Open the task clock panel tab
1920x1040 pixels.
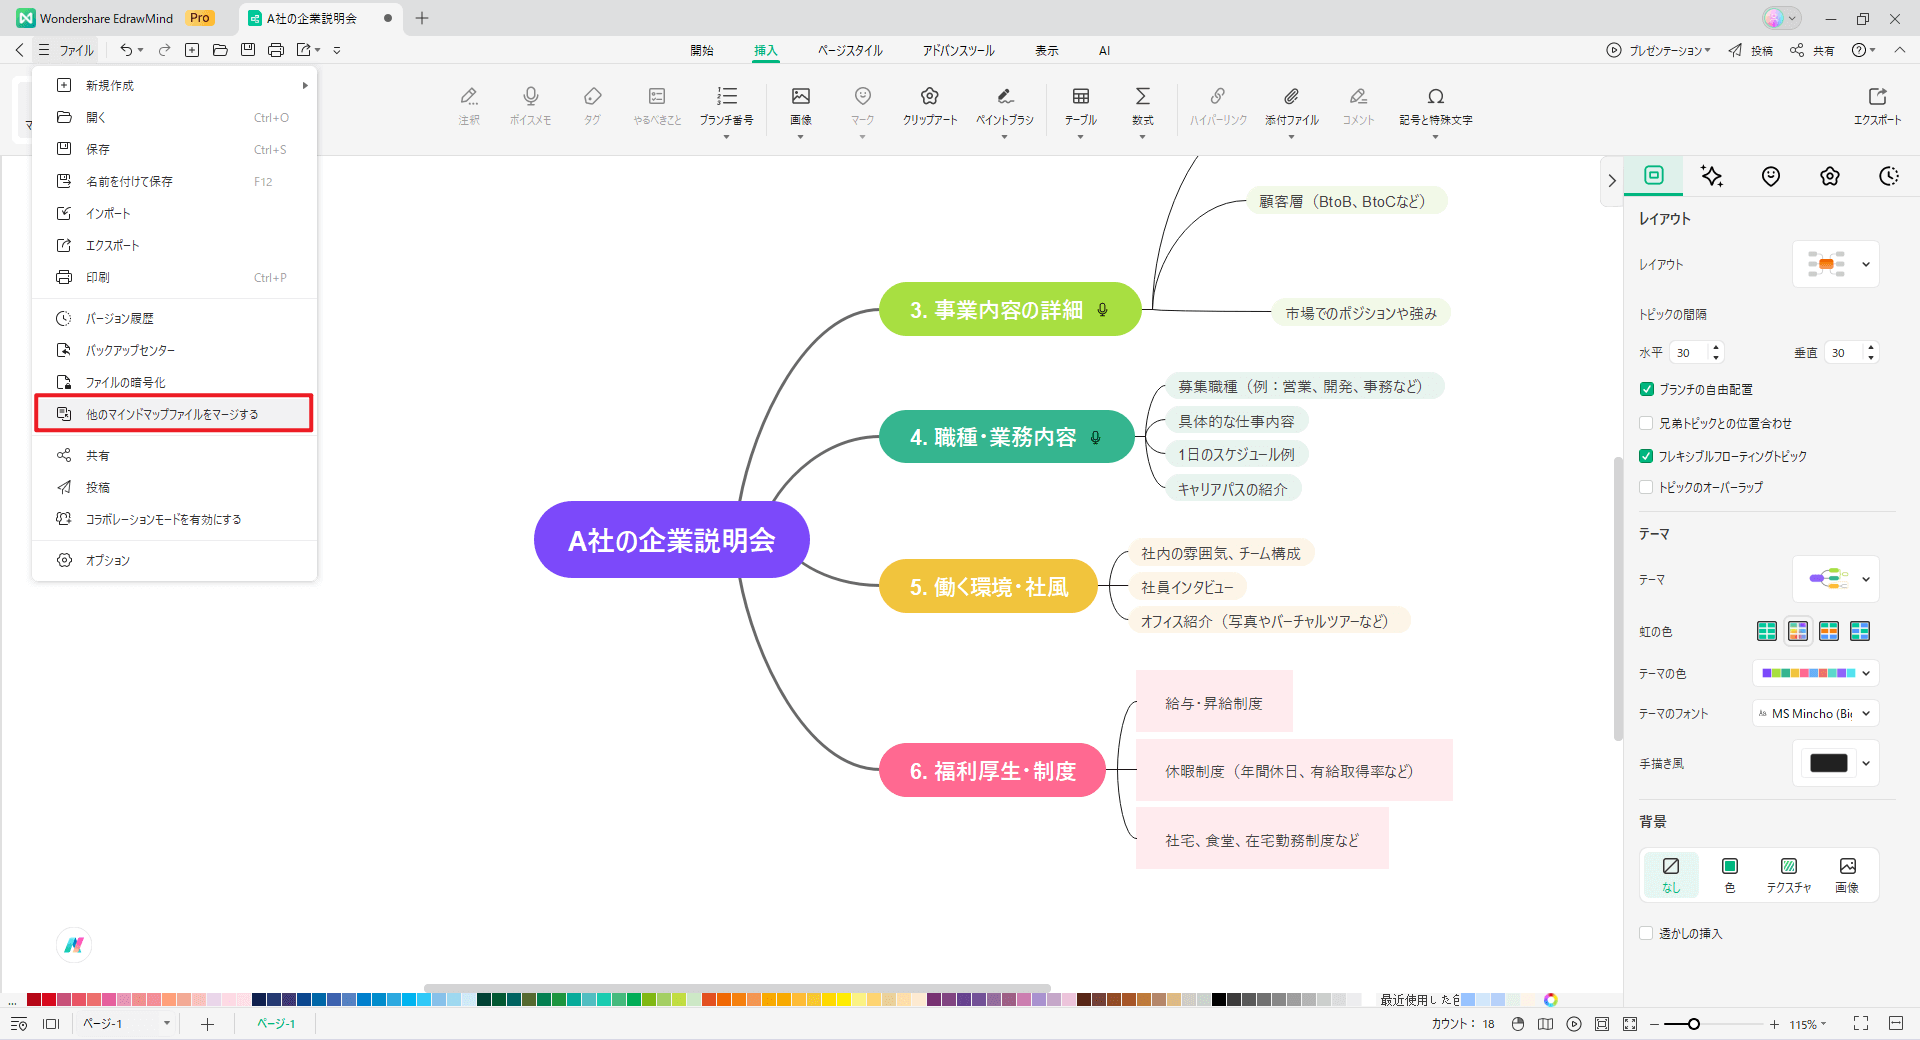(1889, 176)
